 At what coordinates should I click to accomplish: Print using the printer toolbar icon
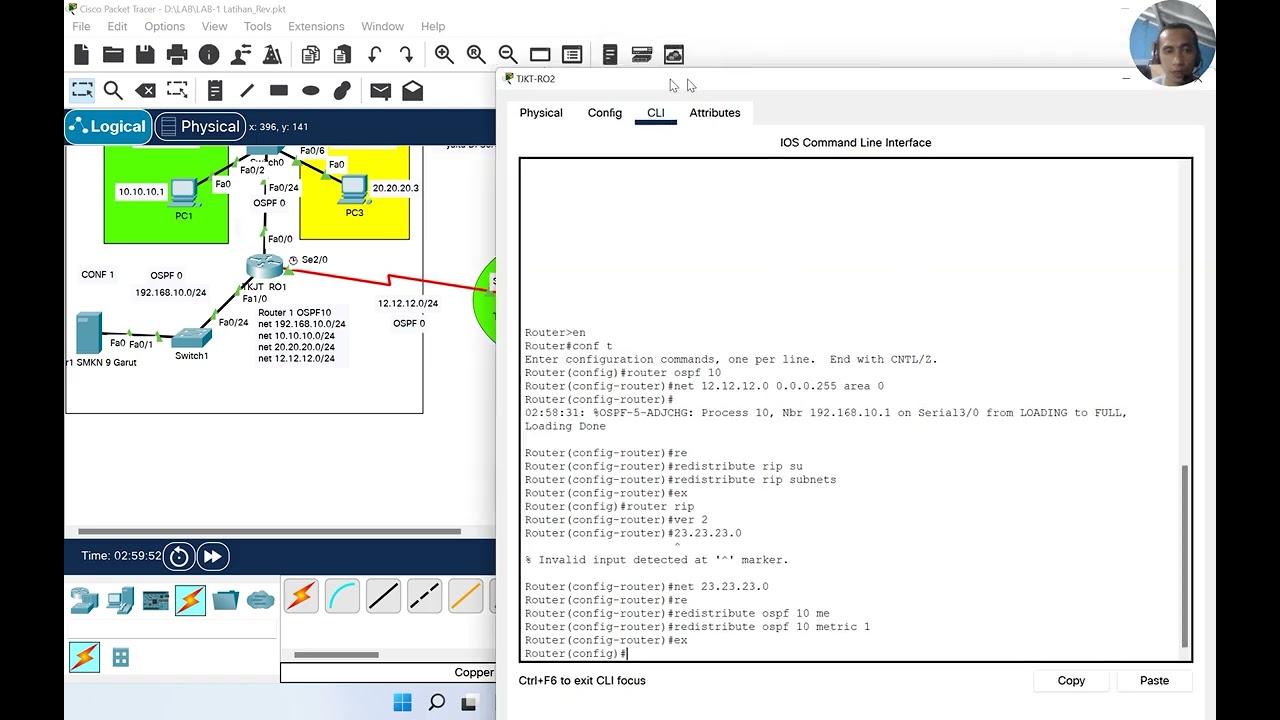[177, 55]
